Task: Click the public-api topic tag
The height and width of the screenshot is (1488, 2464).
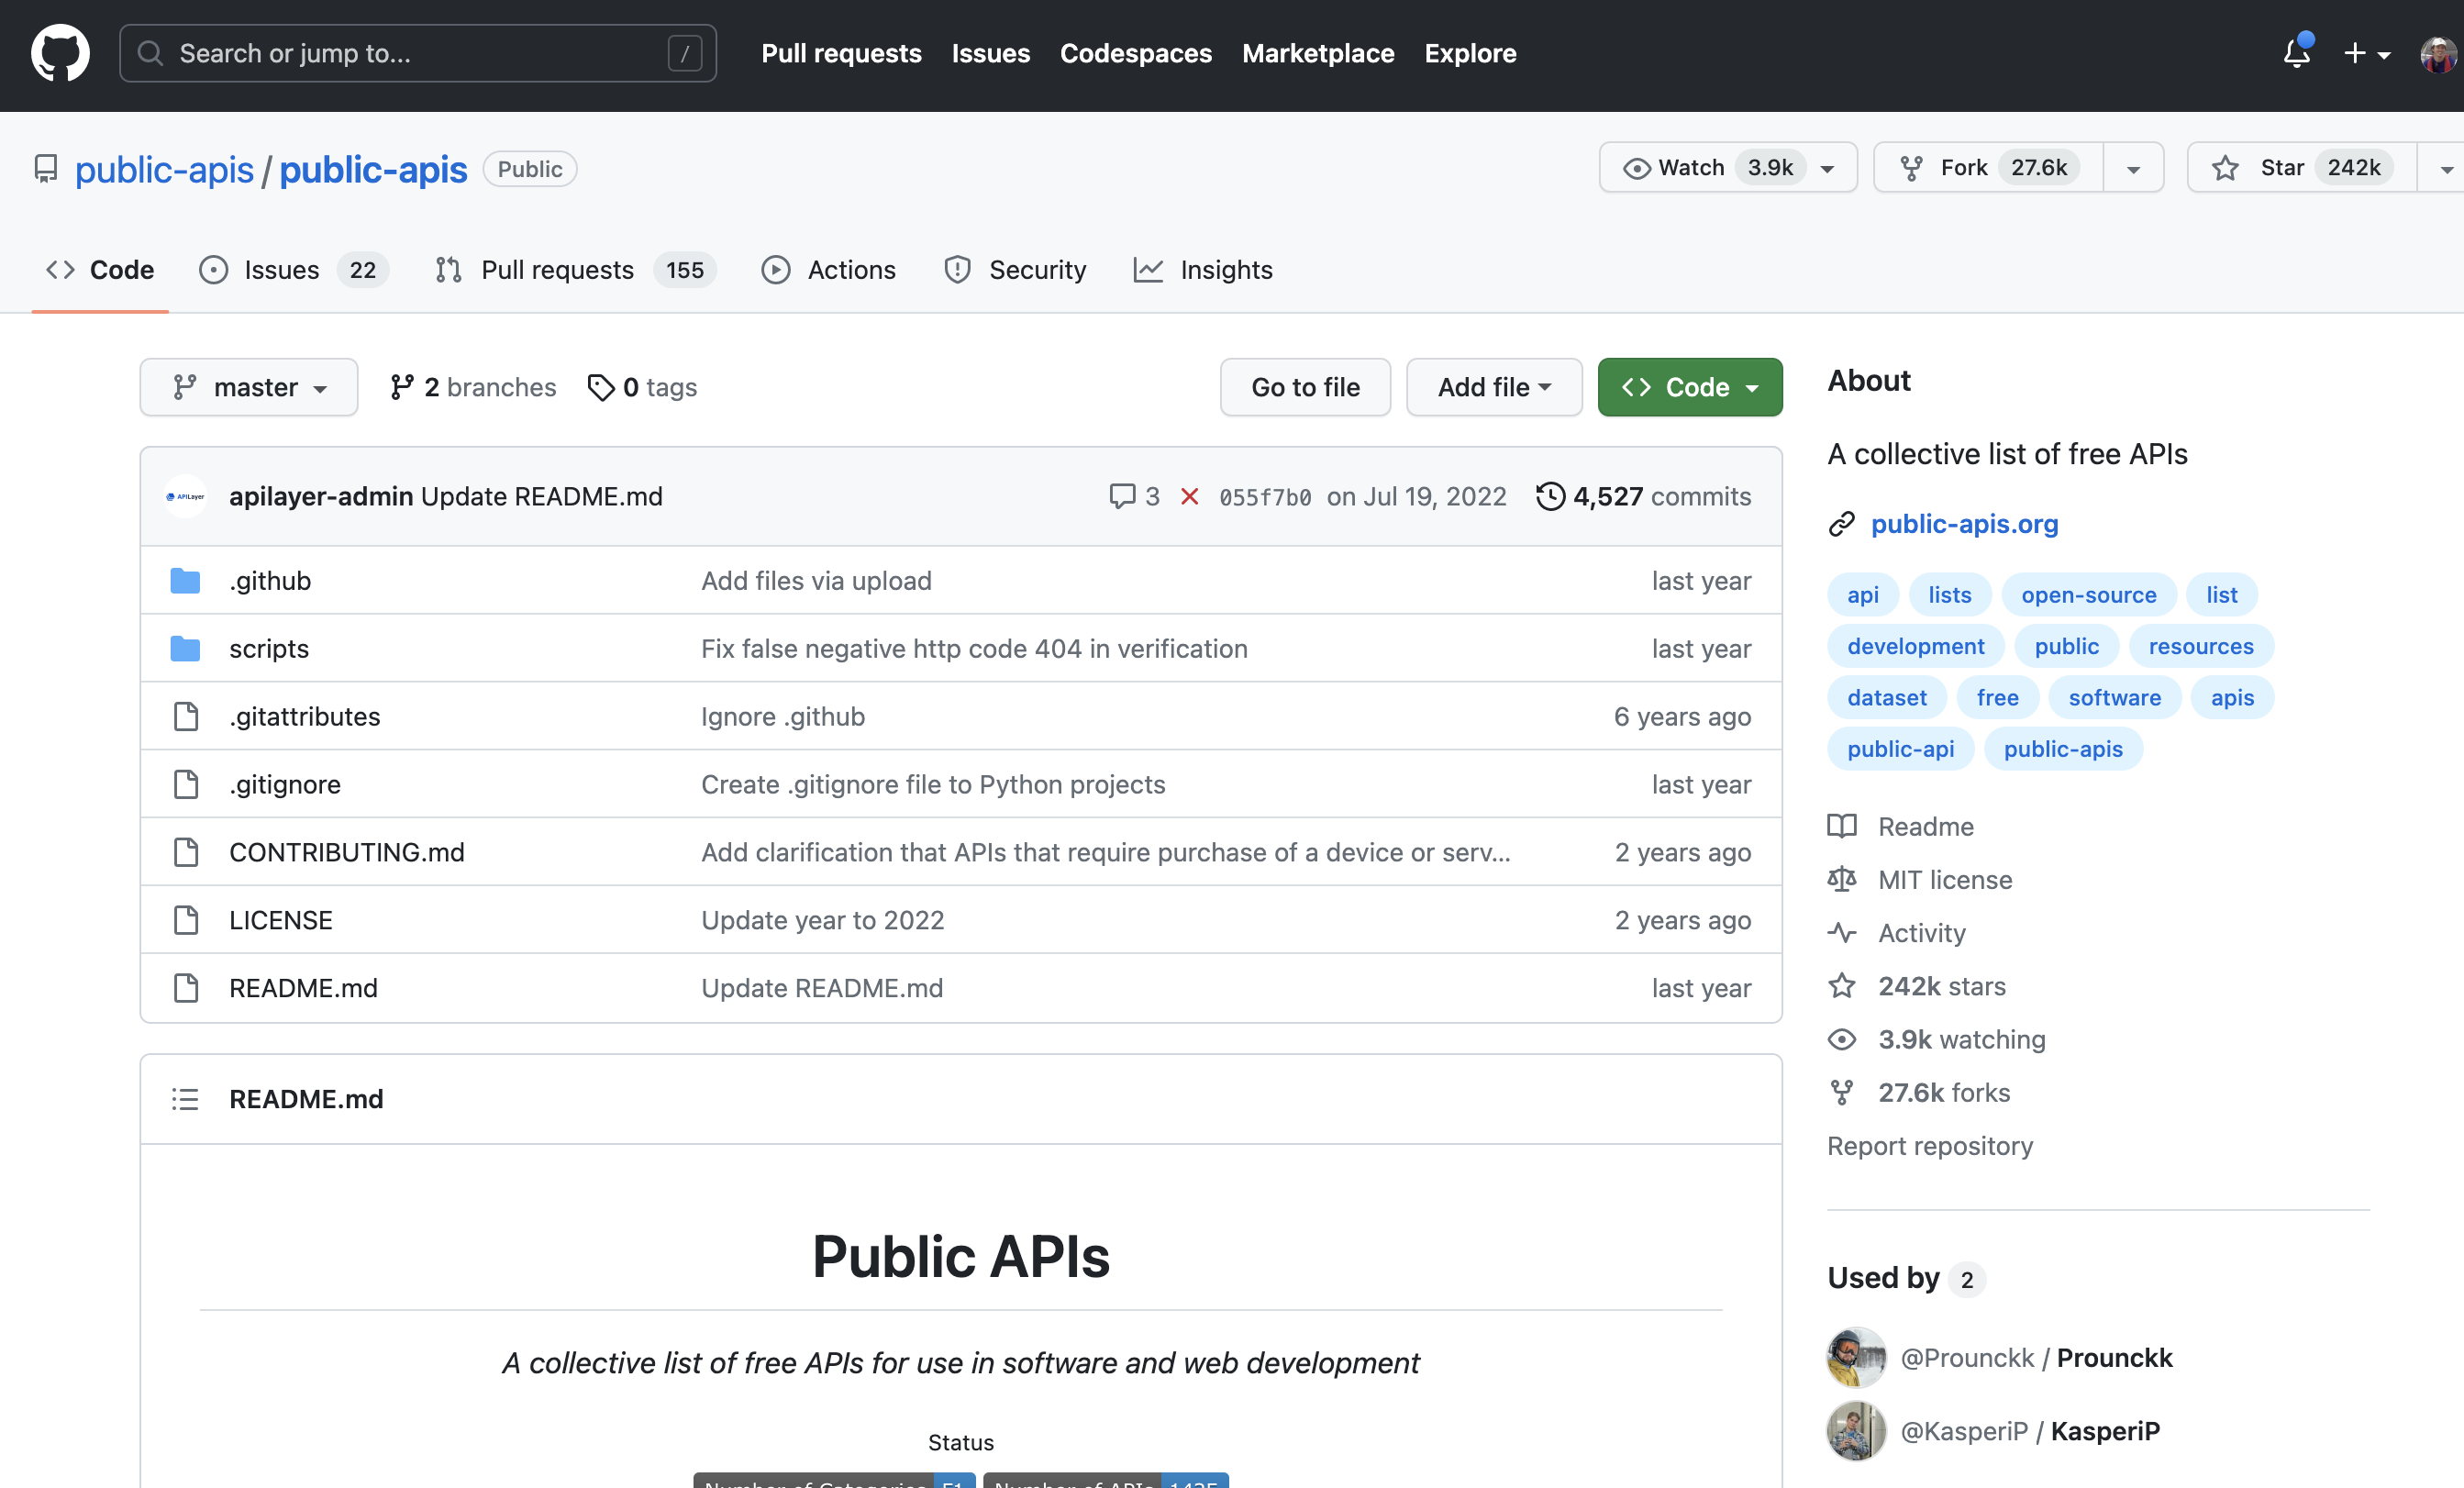Action: point(1900,749)
